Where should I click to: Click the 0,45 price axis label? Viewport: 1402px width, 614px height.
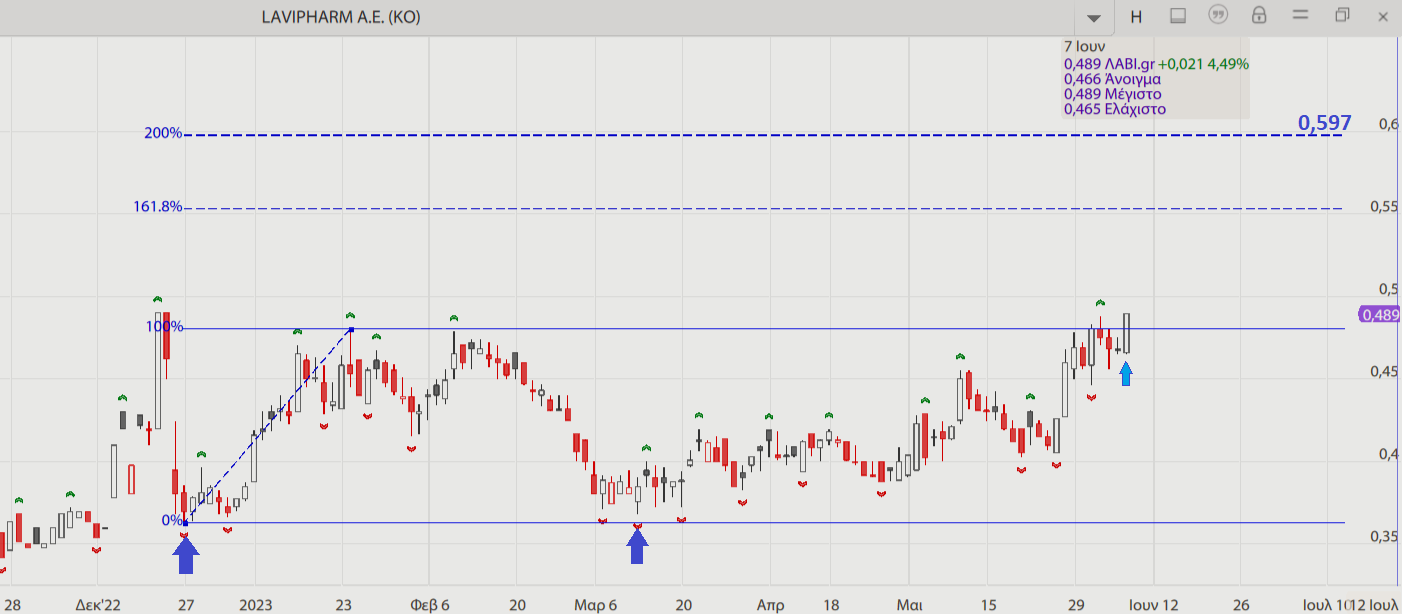pos(1384,371)
